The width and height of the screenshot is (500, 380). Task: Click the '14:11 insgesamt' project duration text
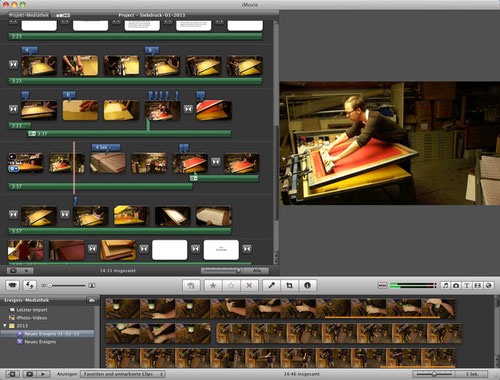click(118, 271)
